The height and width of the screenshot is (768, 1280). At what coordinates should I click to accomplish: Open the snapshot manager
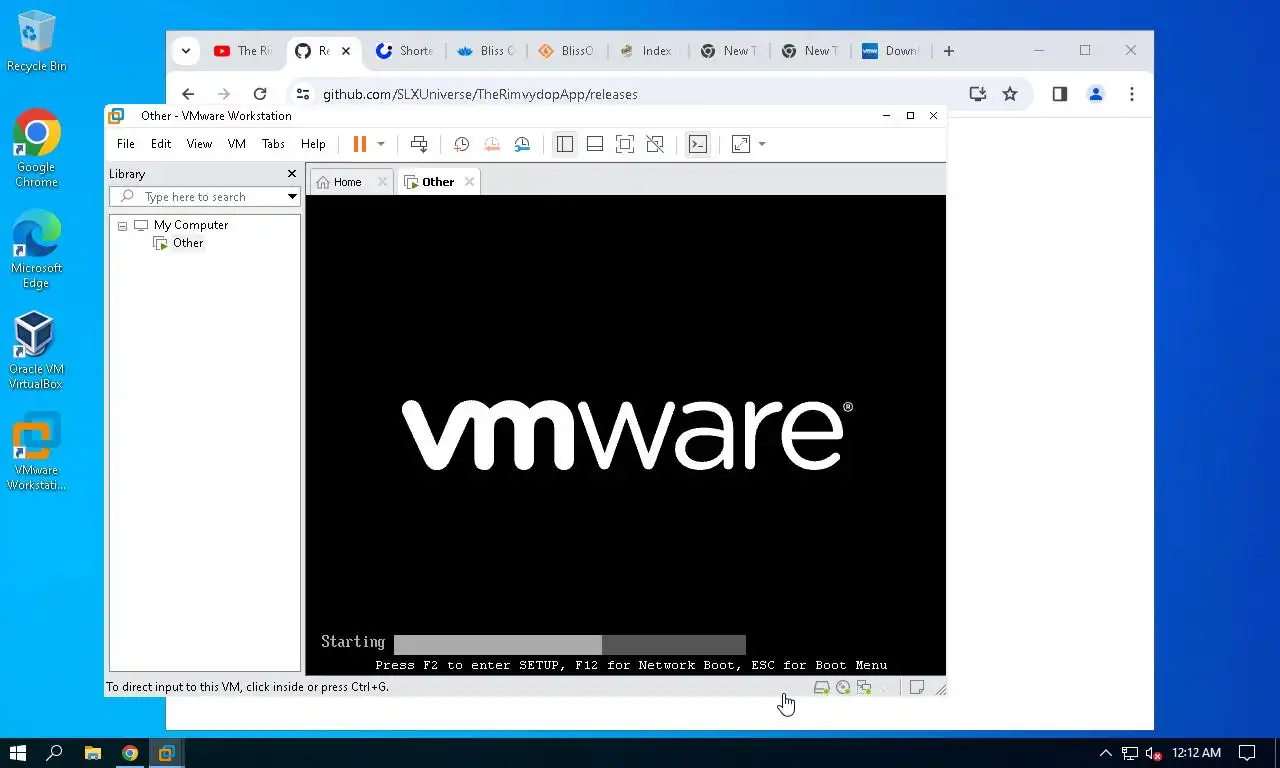point(522,144)
